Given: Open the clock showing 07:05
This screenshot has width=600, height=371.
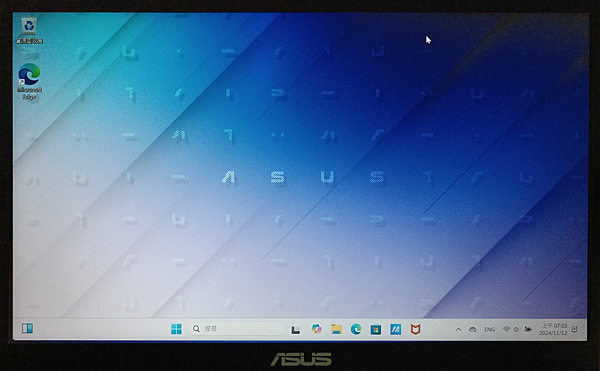Looking at the screenshot, I should coord(553,329).
